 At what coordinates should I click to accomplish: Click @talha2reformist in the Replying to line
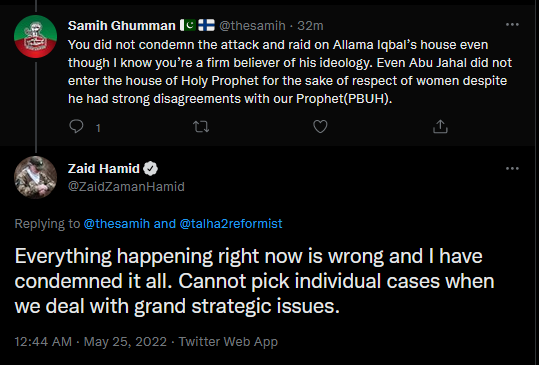coord(231,224)
